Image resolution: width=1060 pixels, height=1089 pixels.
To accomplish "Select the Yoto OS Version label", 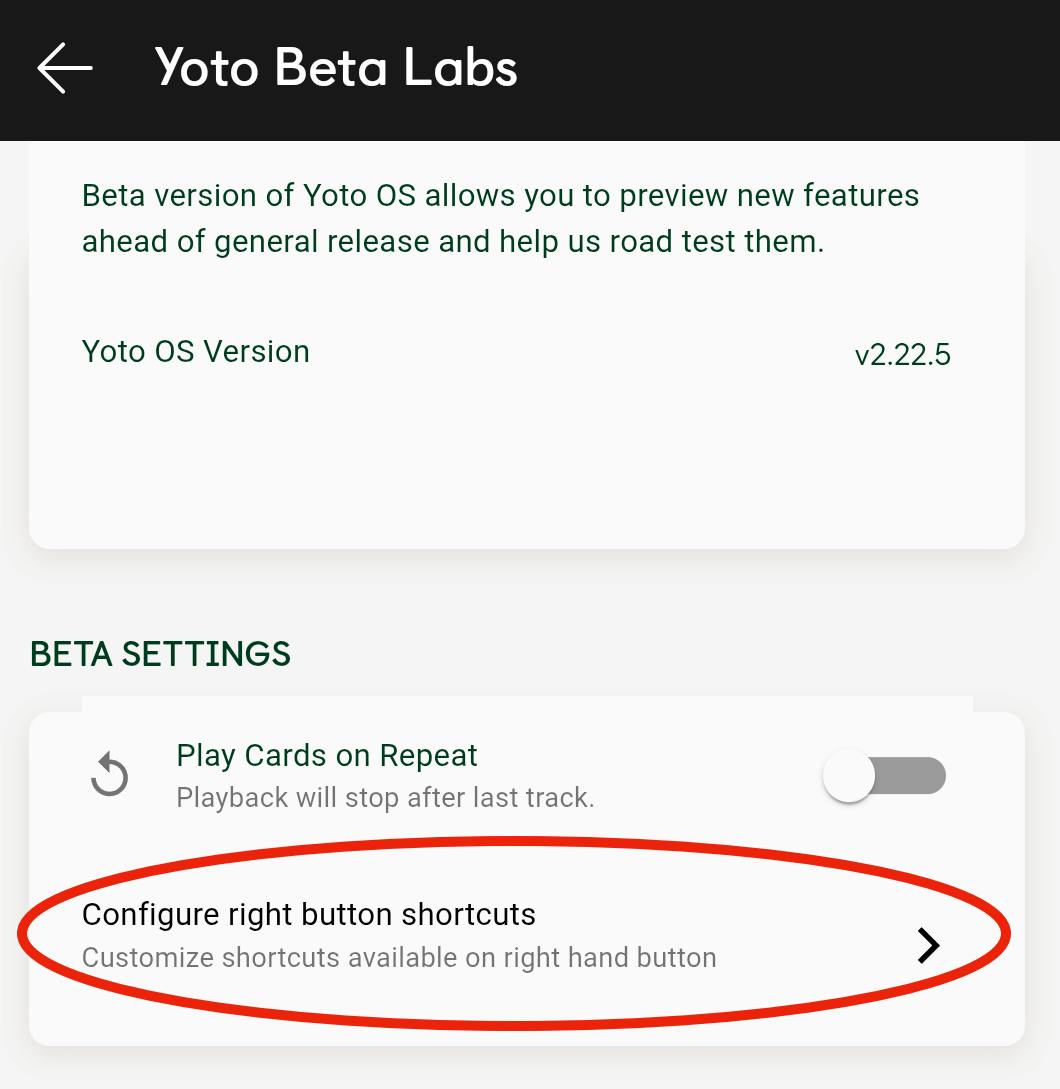I will 195,351.
